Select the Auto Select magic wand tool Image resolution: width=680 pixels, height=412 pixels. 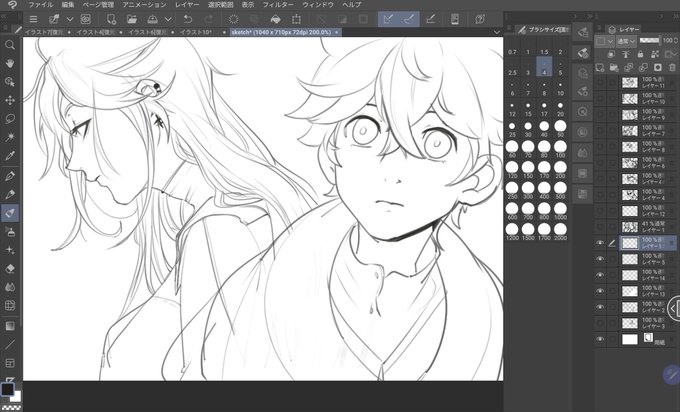10,137
